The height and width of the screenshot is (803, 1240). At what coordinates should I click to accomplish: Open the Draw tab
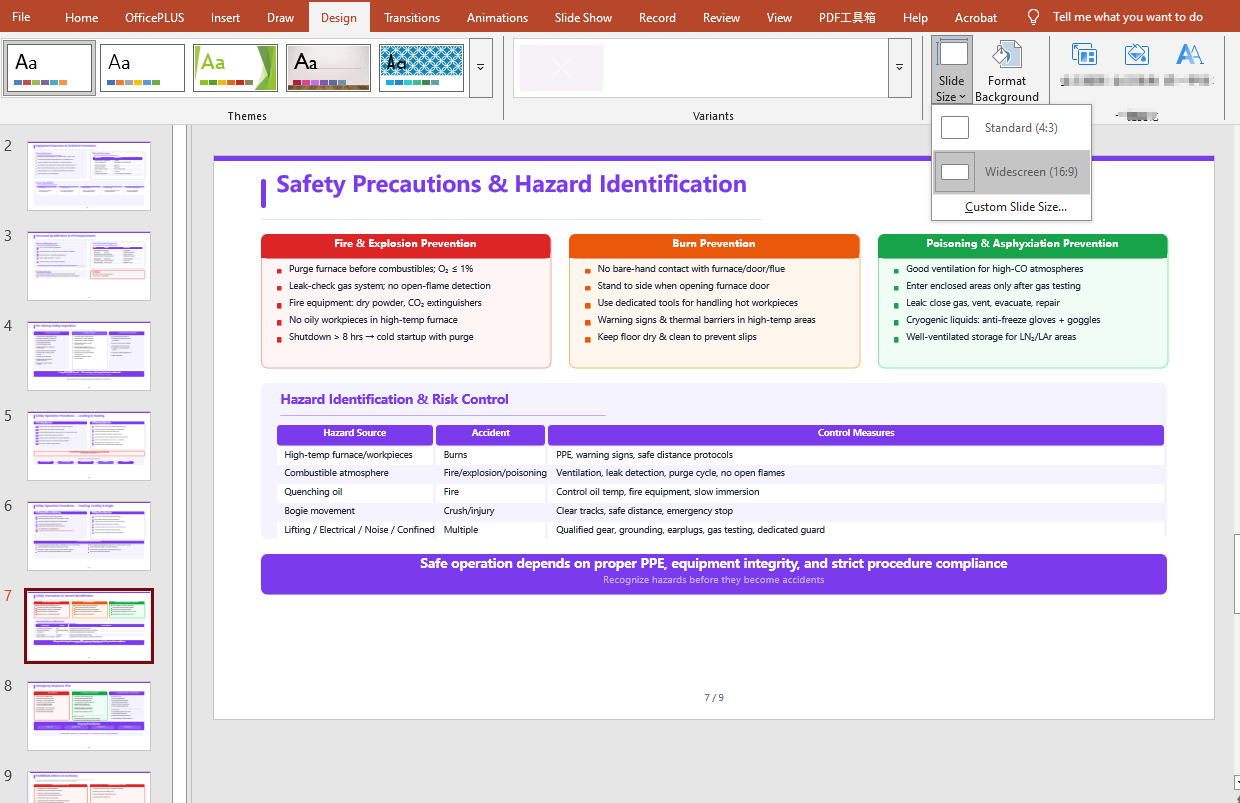pyautogui.click(x=281, y=17)
